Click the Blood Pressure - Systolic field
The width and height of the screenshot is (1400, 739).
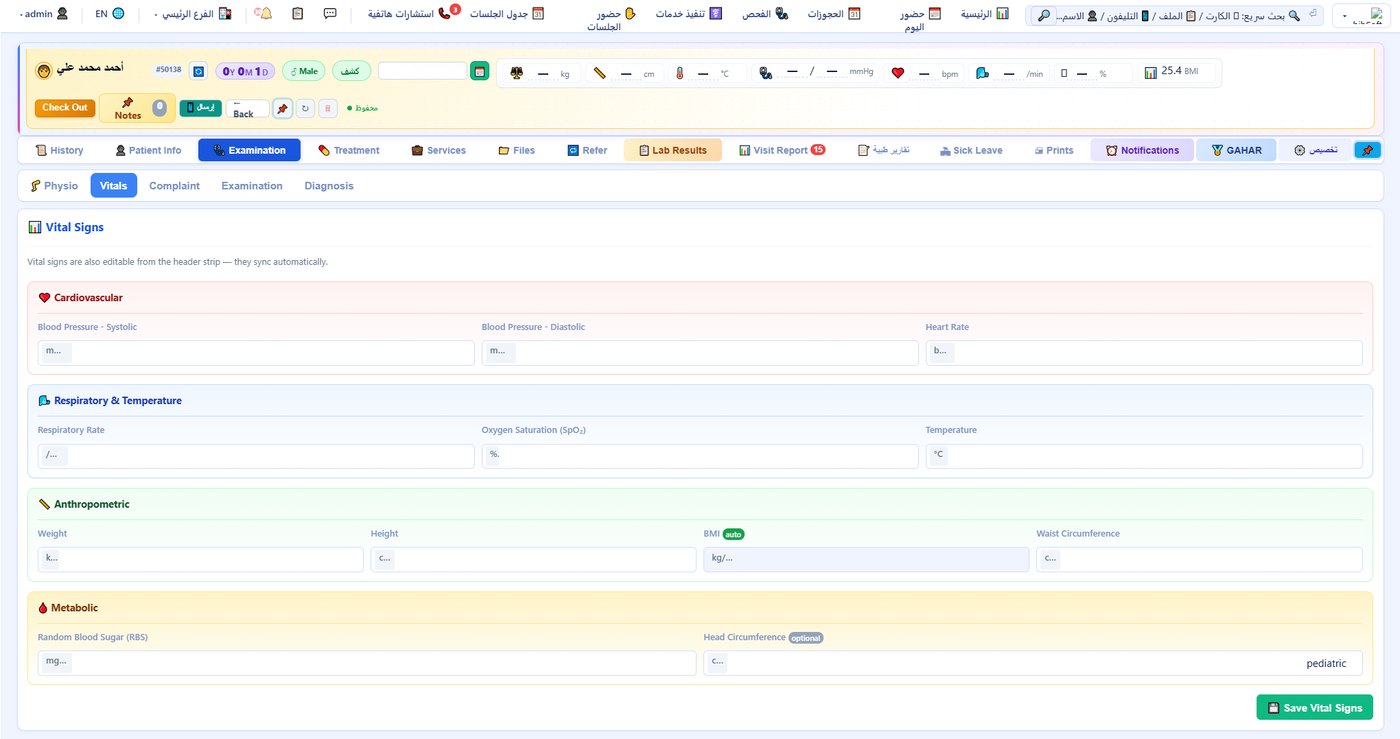[256, 353]
